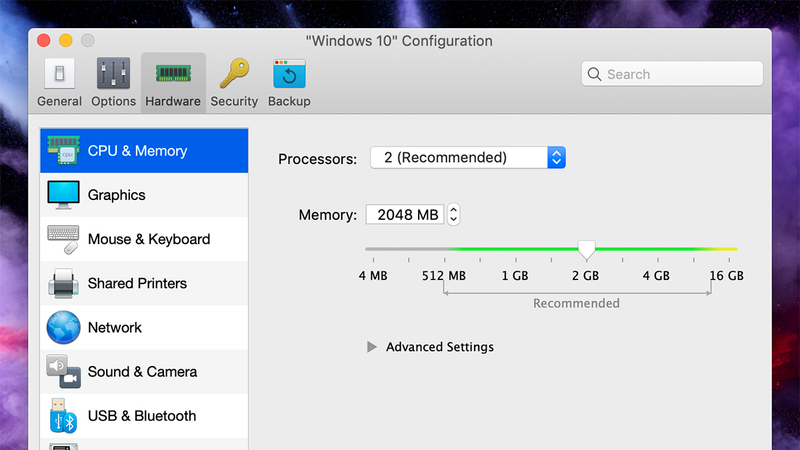Viewport: 800px width, 450px height.
Task: Click the USB & Bluetooth icon
Action: pos(63,416)
